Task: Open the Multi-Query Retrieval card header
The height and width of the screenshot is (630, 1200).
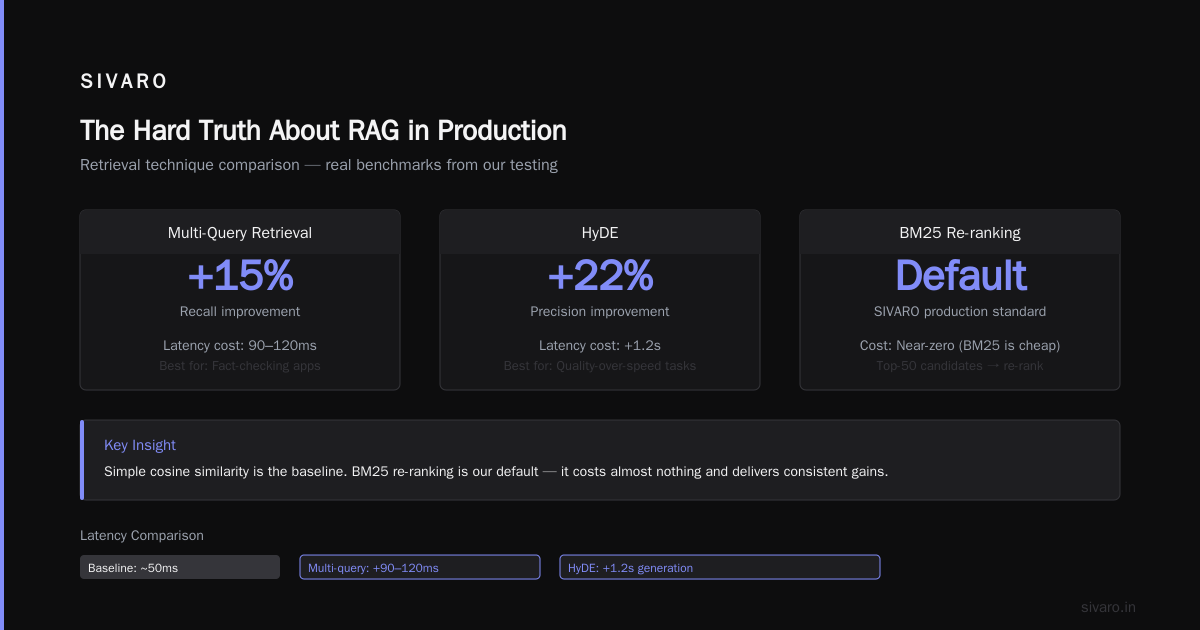Action: point(240,232)
